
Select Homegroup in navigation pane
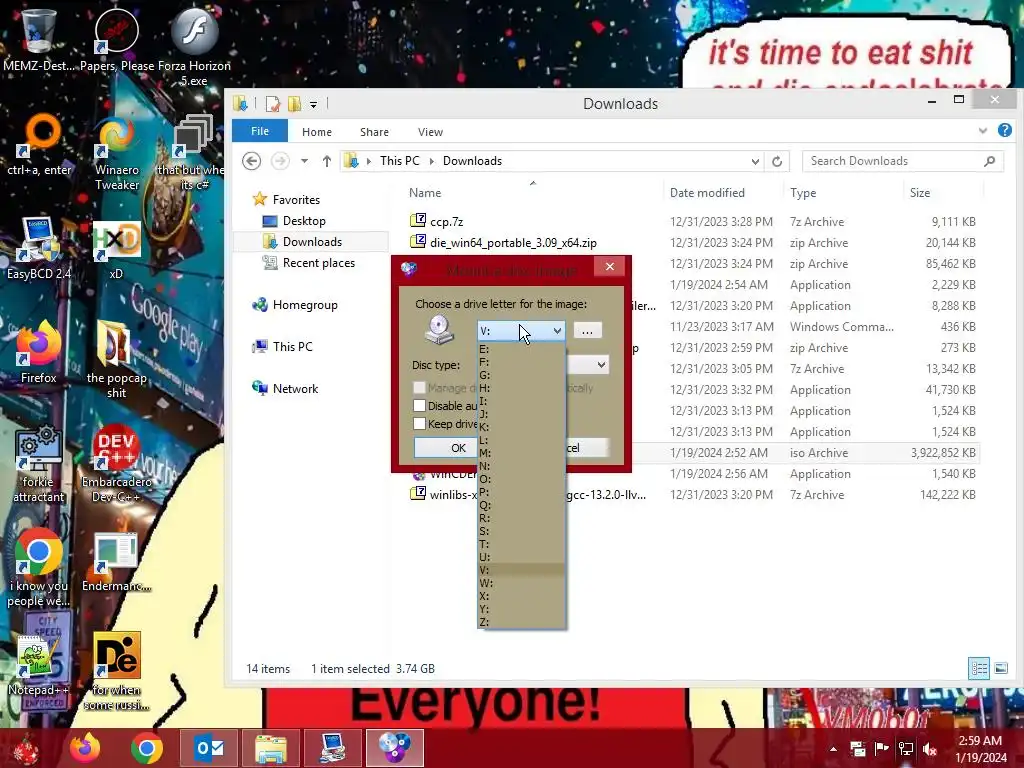[x=305, y=305]
